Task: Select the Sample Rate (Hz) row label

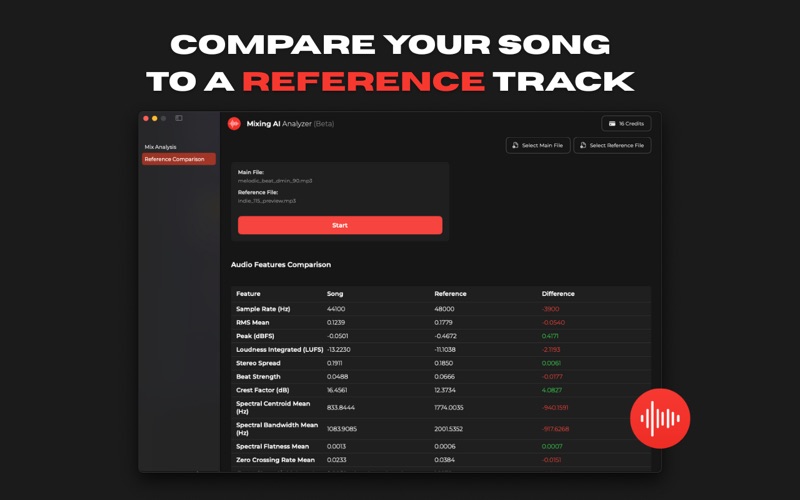Action: tap(263, 309)
